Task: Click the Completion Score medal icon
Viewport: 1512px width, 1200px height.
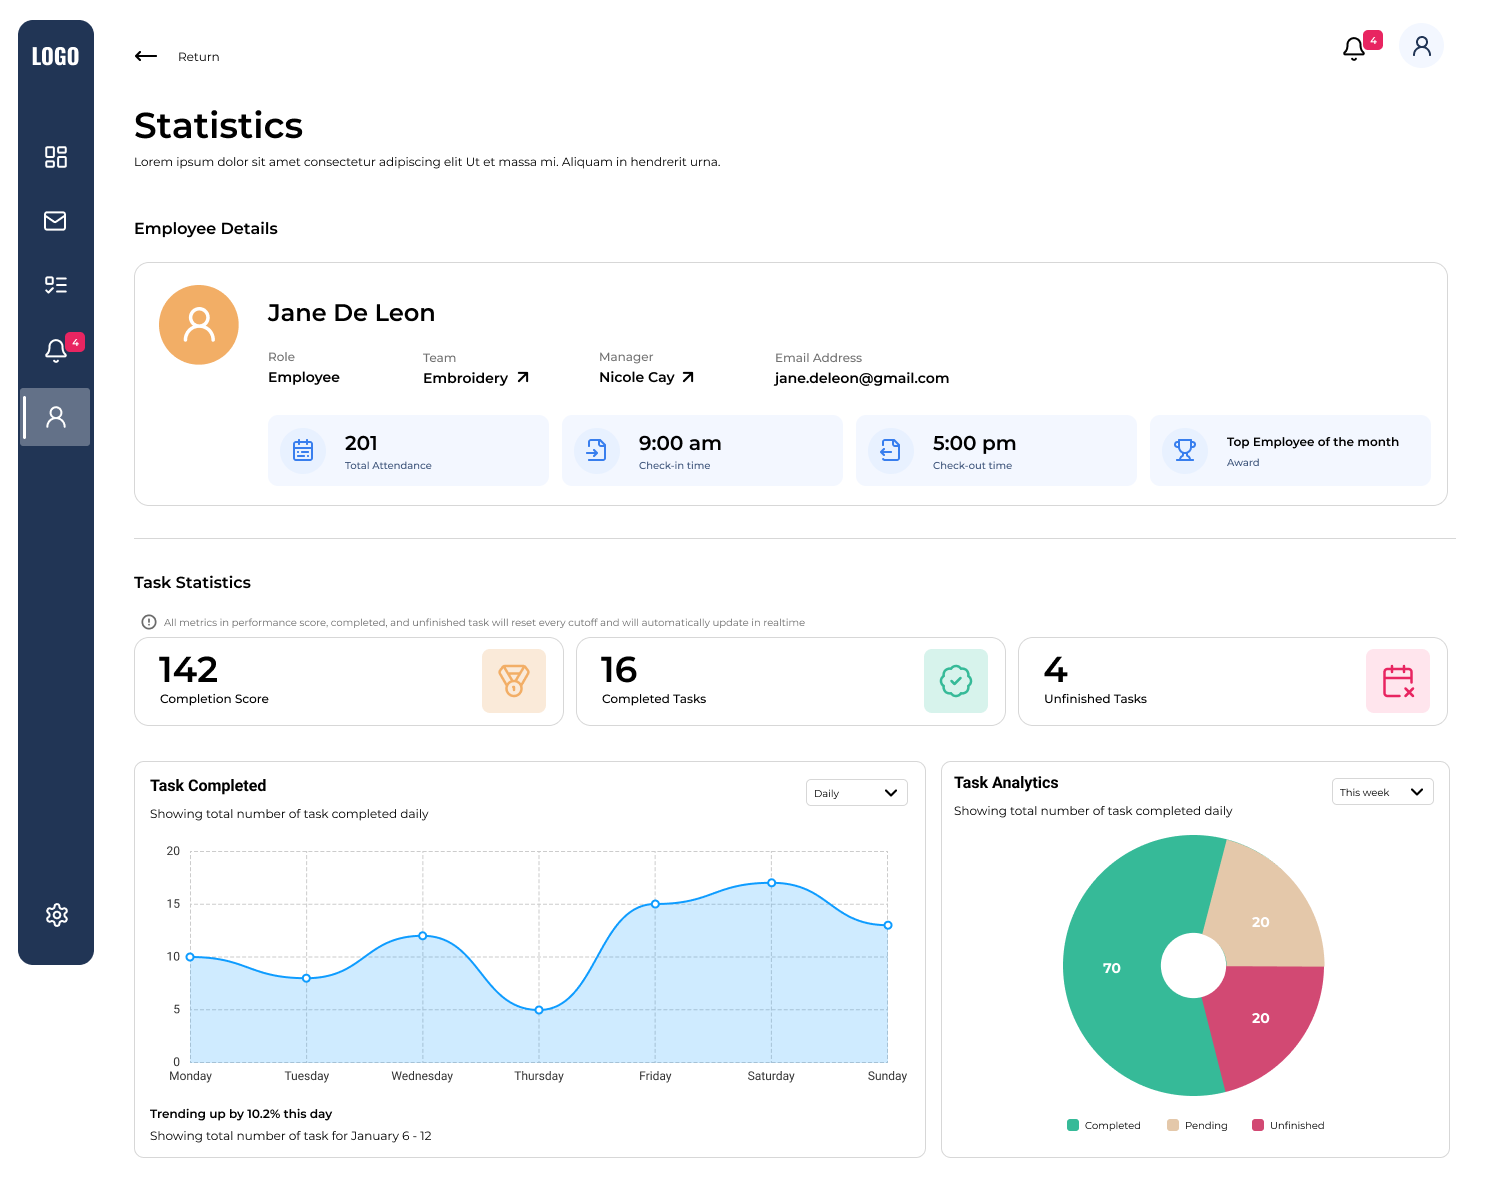Action: [x=515, y=681]
